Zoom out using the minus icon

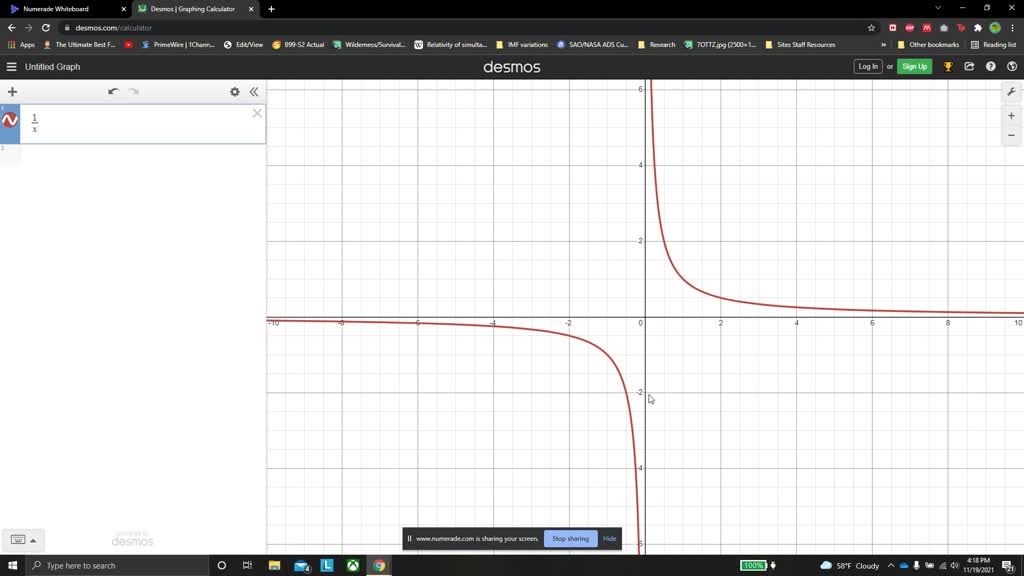1011,135
